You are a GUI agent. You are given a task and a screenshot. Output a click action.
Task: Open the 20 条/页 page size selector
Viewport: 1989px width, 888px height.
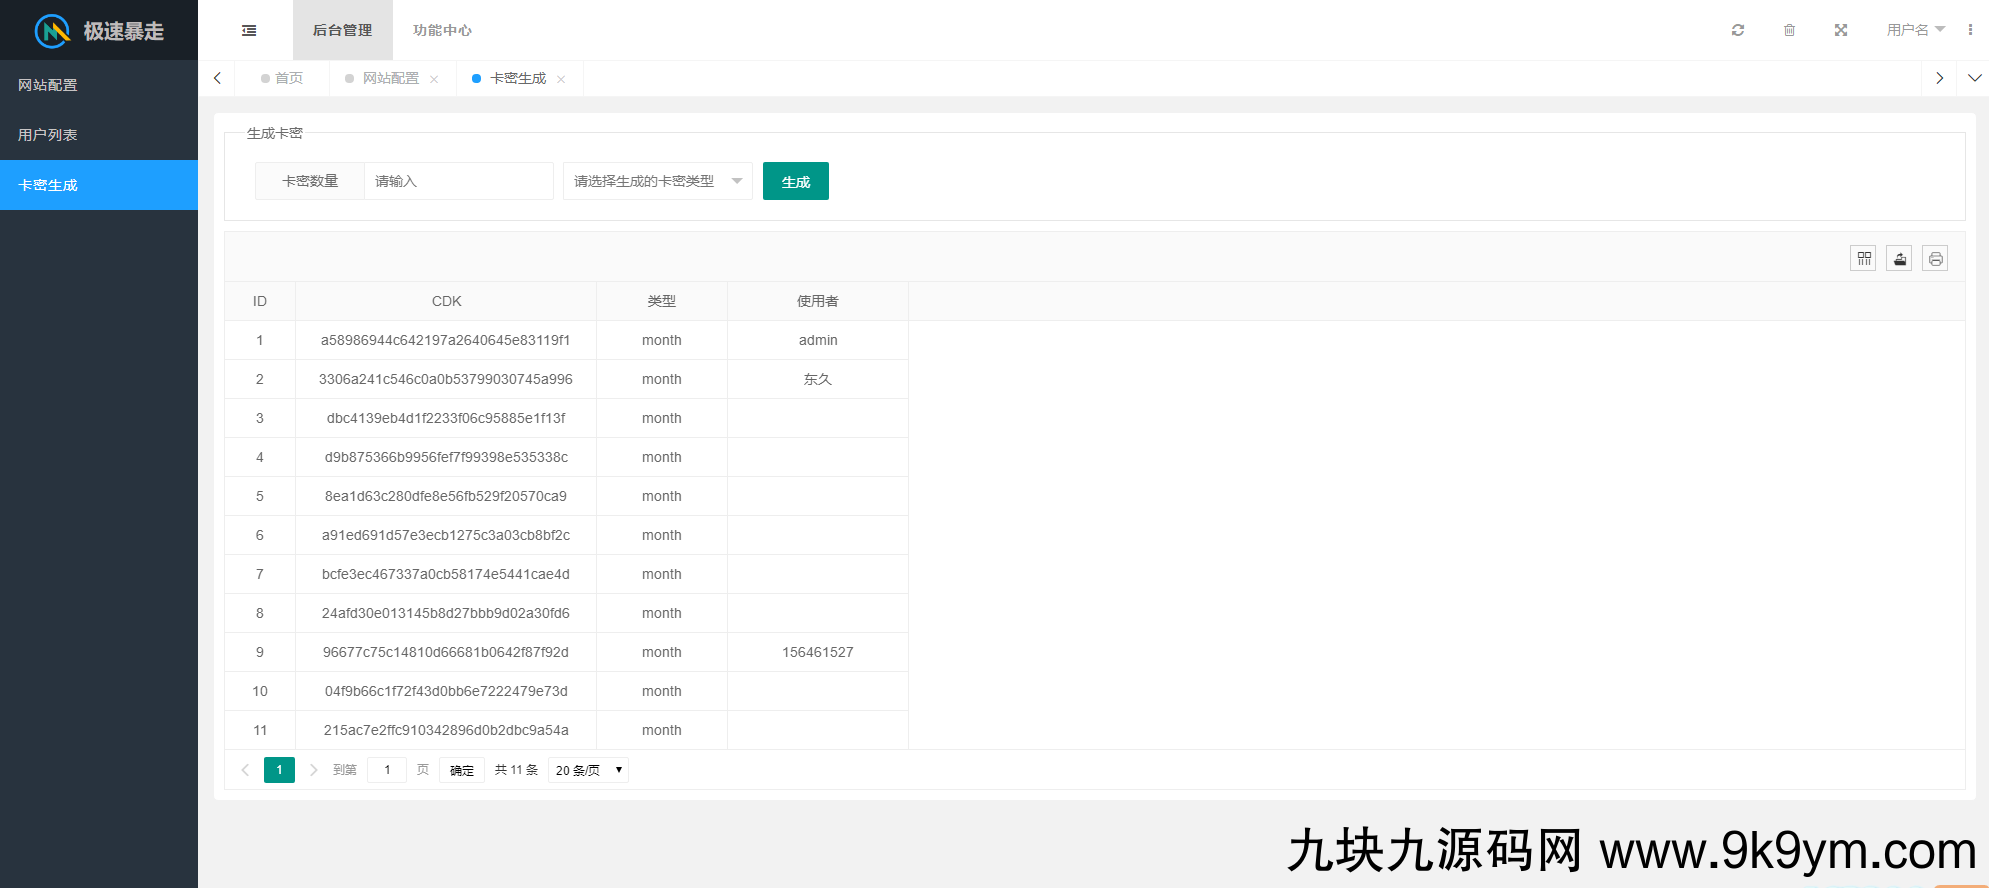point(588,770)
